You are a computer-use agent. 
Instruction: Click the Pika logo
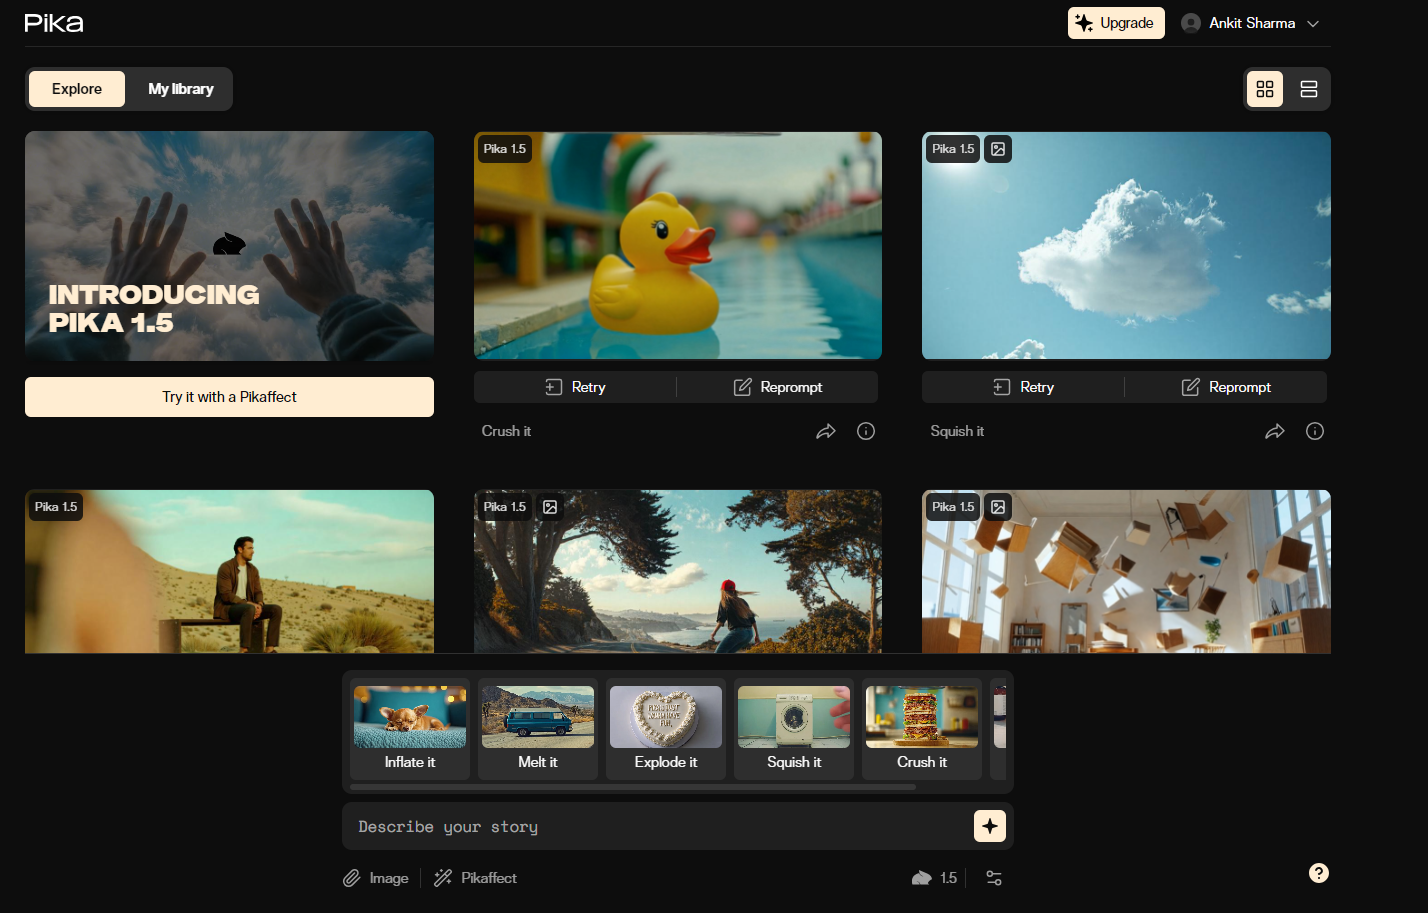(x=54, y=23)
